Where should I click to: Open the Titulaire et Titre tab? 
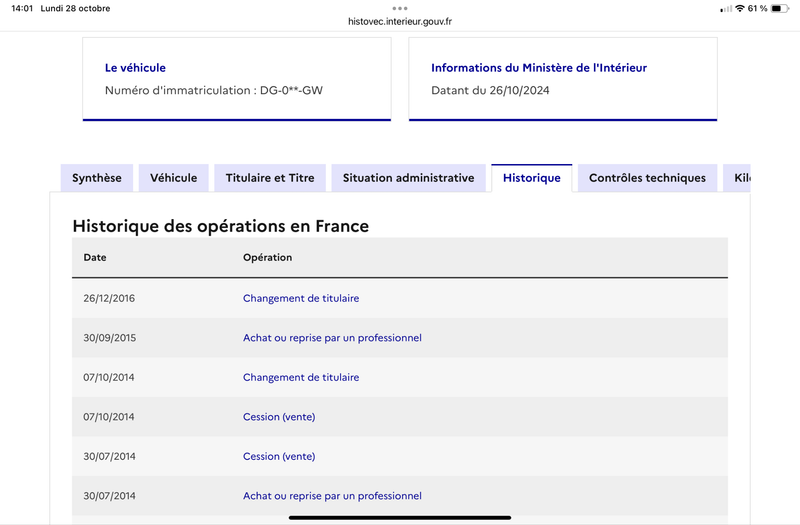pos(270,178)
